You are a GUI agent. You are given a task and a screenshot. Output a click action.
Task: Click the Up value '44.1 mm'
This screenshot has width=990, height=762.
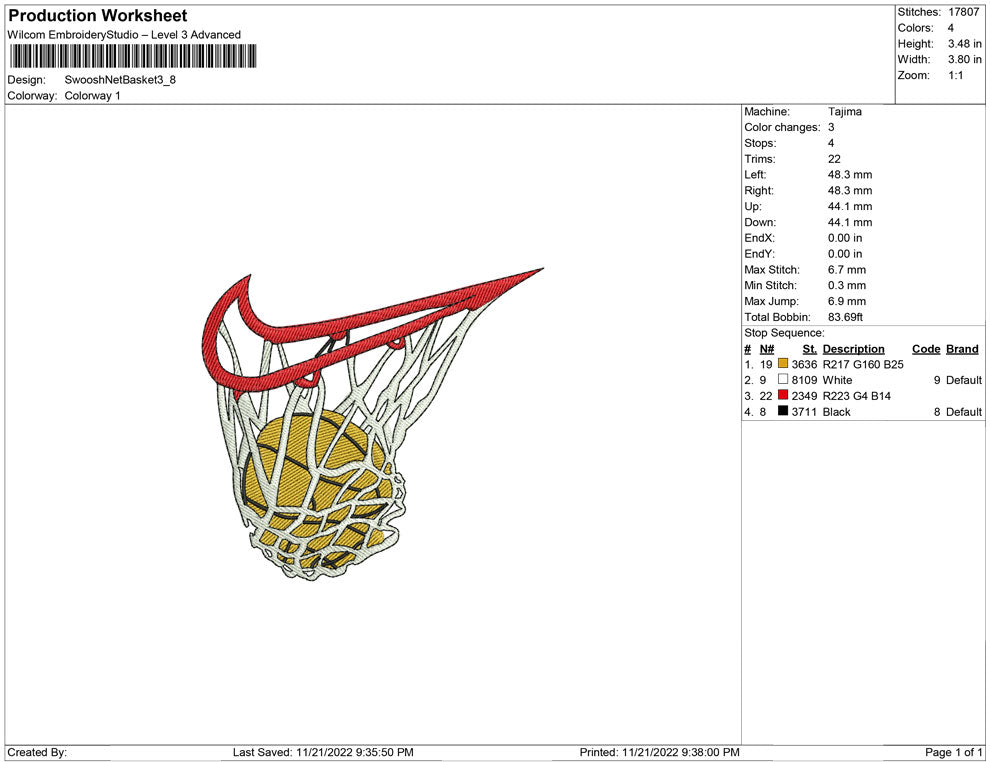850,206
